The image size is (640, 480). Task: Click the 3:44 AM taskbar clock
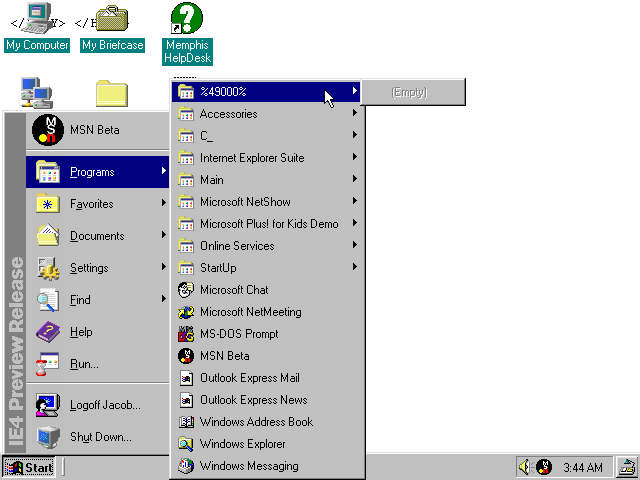[583, 467]
